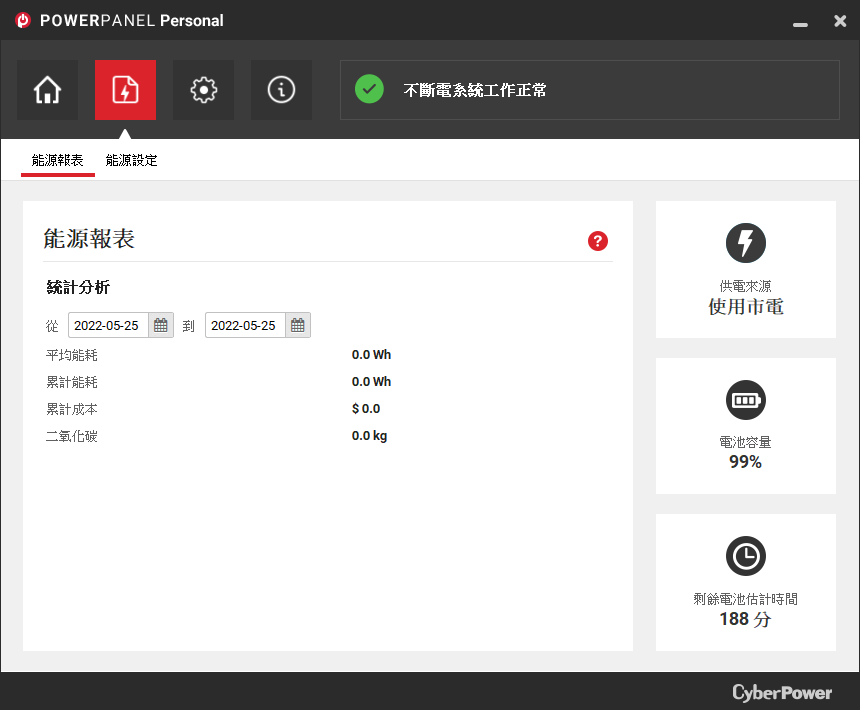Click the 供電來源 lightning bolt icon
Viewport: 860px width, 710px height.
[745, 243]
